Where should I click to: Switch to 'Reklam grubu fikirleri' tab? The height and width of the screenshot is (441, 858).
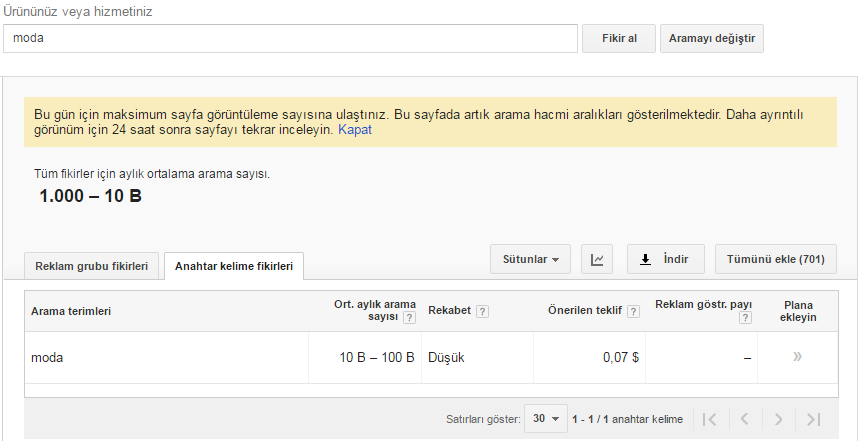(92, 266)
